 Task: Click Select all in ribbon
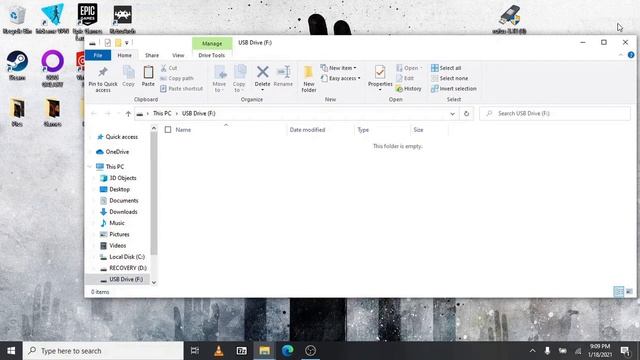[446, 68]
